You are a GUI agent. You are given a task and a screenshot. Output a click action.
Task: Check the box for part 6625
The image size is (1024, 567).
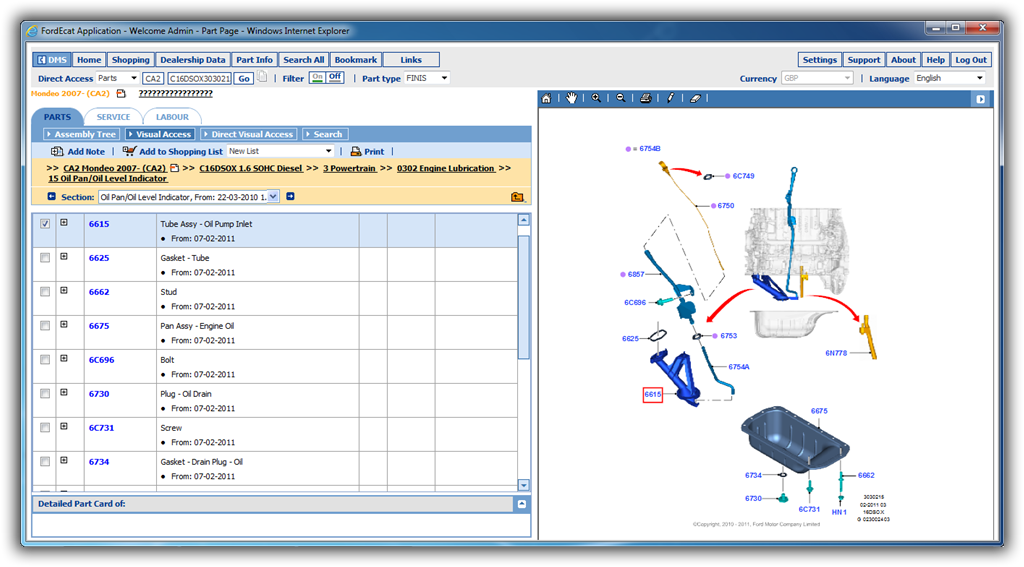pyautogui.click(x=45, y=257)
